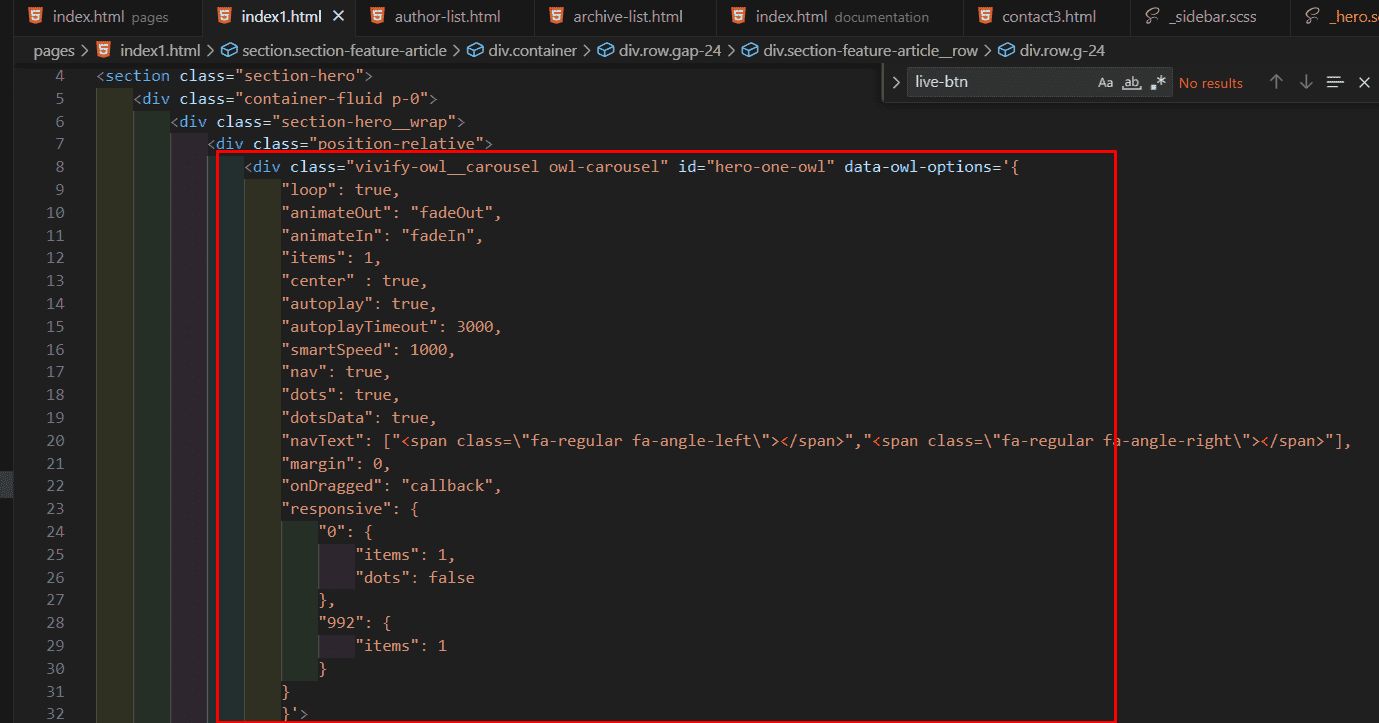Viewport: 1379px width, 723px height.
Task: Click the "autoplayTimeout": 3000 line
Action: click(391, 327)
